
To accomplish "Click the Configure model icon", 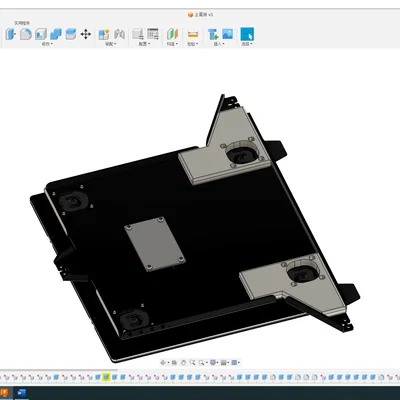I will [x=138, y=34].
